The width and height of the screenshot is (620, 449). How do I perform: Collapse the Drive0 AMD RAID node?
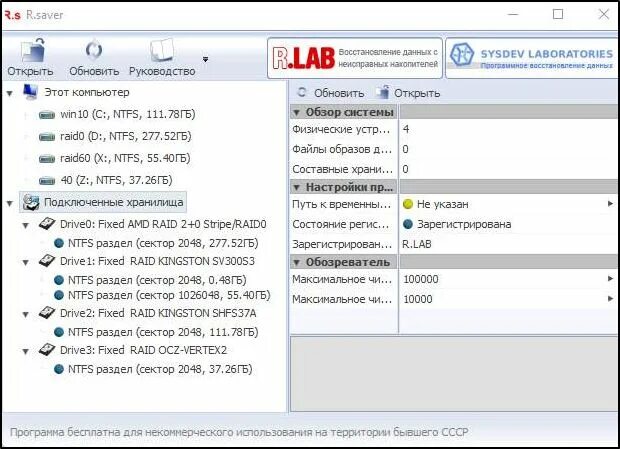point(26,225)
